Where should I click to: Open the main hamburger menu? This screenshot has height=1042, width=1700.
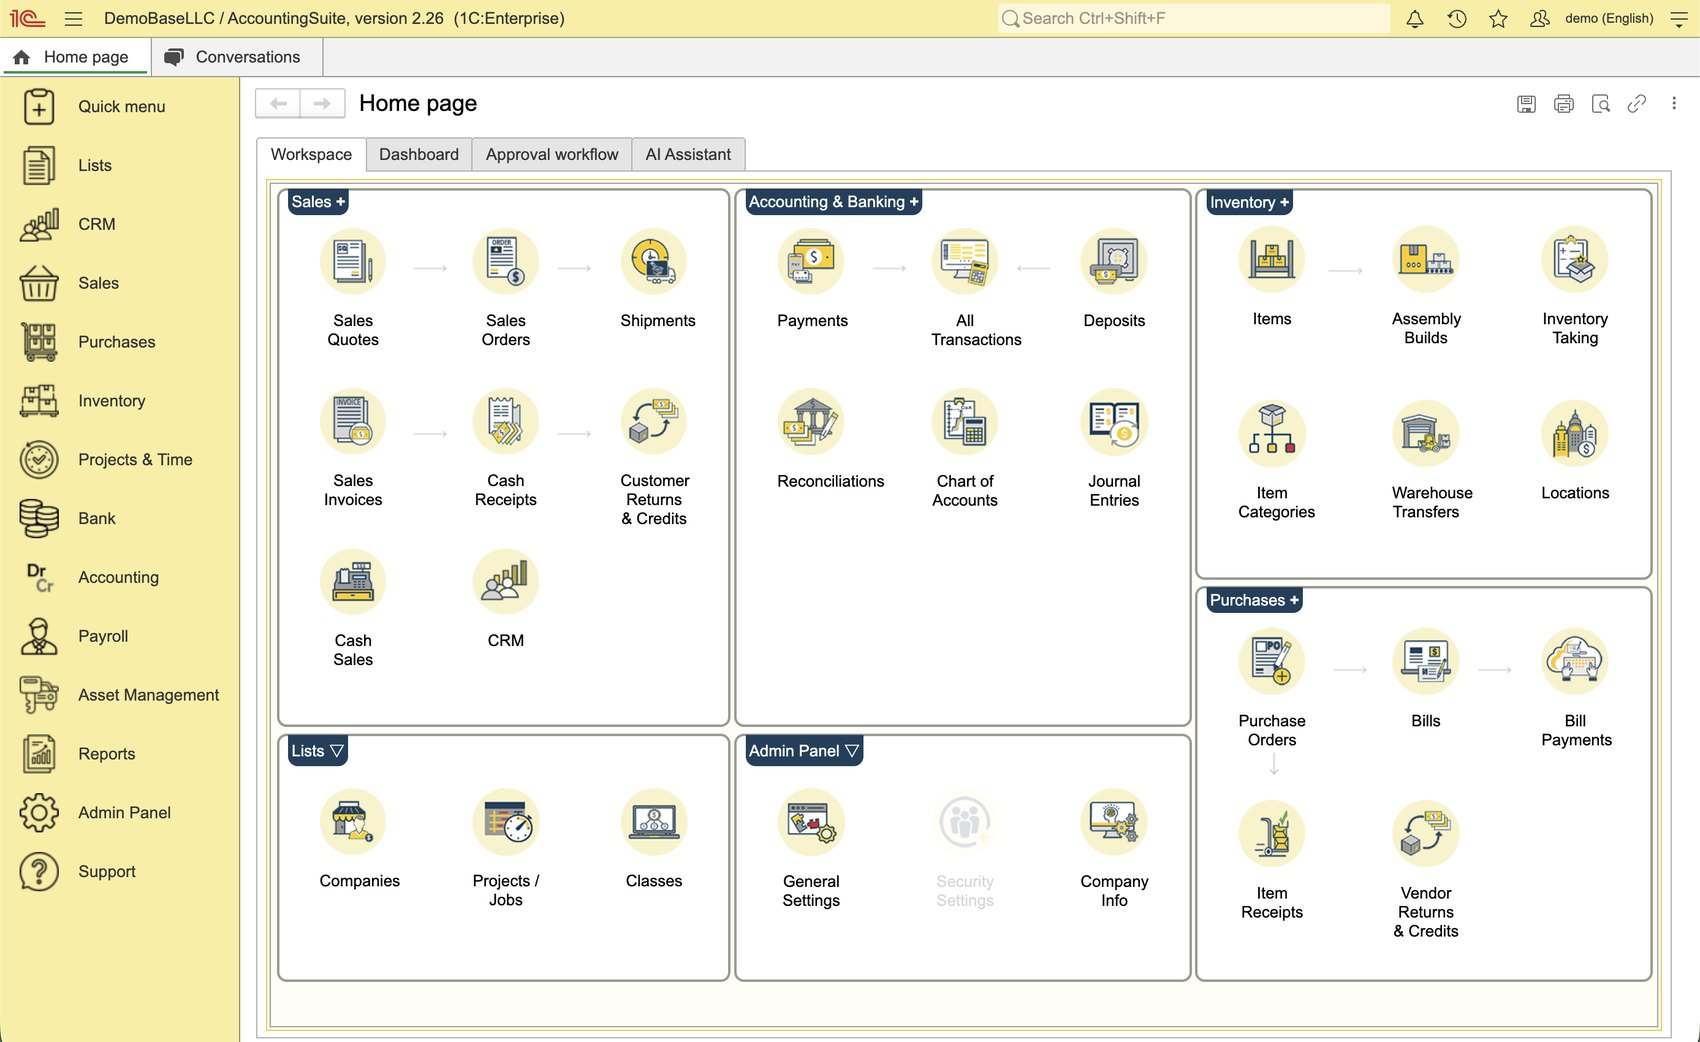[x=73, y=19]
